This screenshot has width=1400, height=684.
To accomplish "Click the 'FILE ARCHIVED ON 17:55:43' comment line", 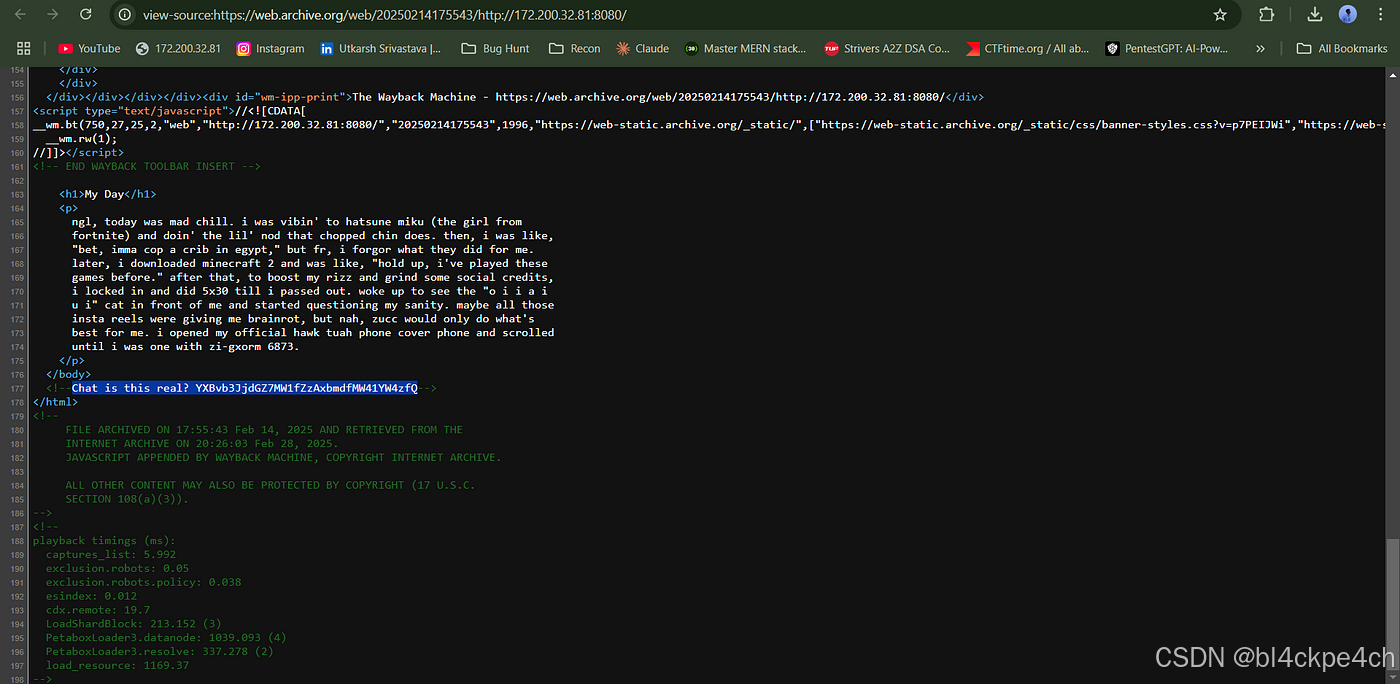I will pyautogui.click(x=264, y=429).
